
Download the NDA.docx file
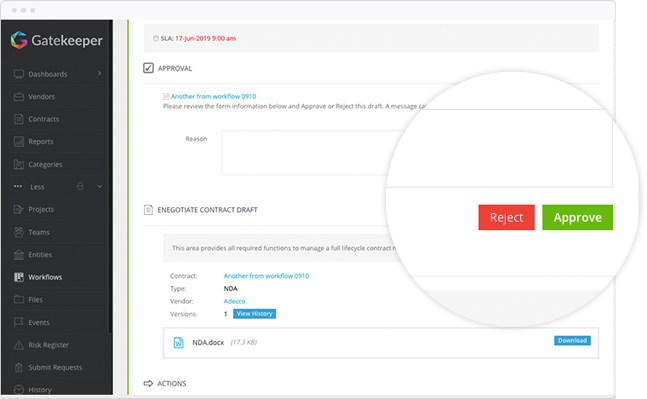572,340
